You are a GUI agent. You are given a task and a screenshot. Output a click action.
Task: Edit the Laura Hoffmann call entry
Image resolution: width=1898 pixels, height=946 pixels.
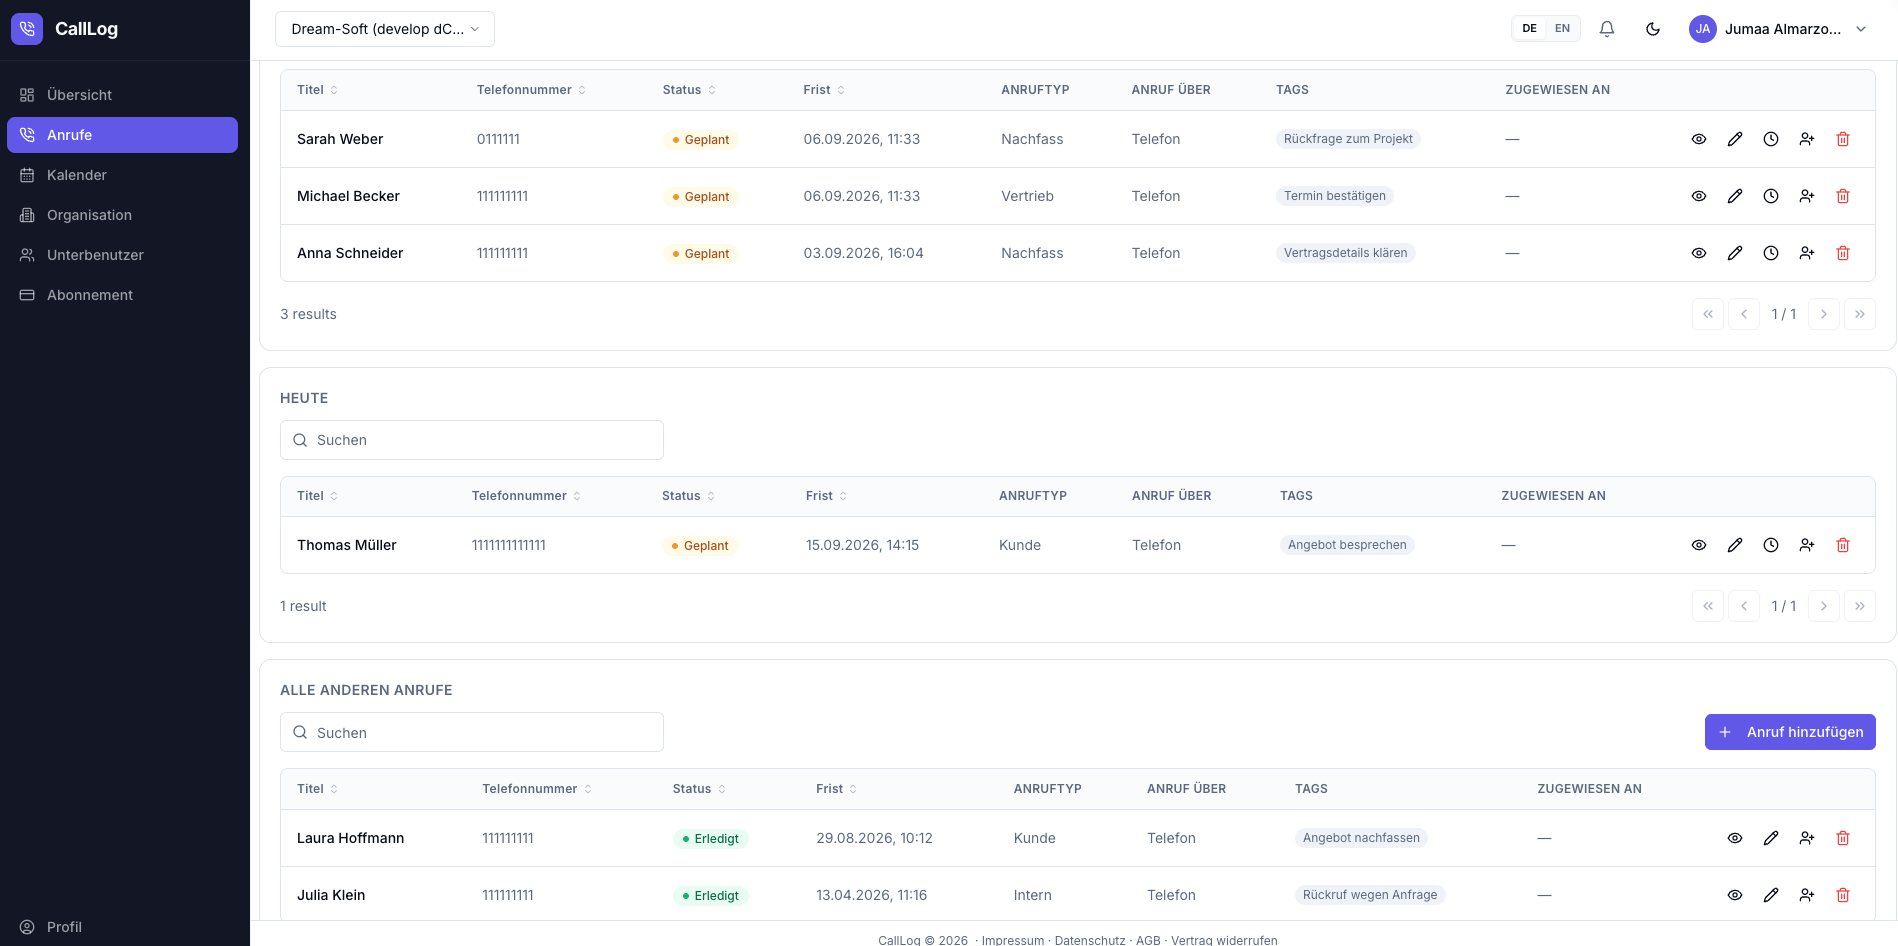click(x=1771, y=838)
